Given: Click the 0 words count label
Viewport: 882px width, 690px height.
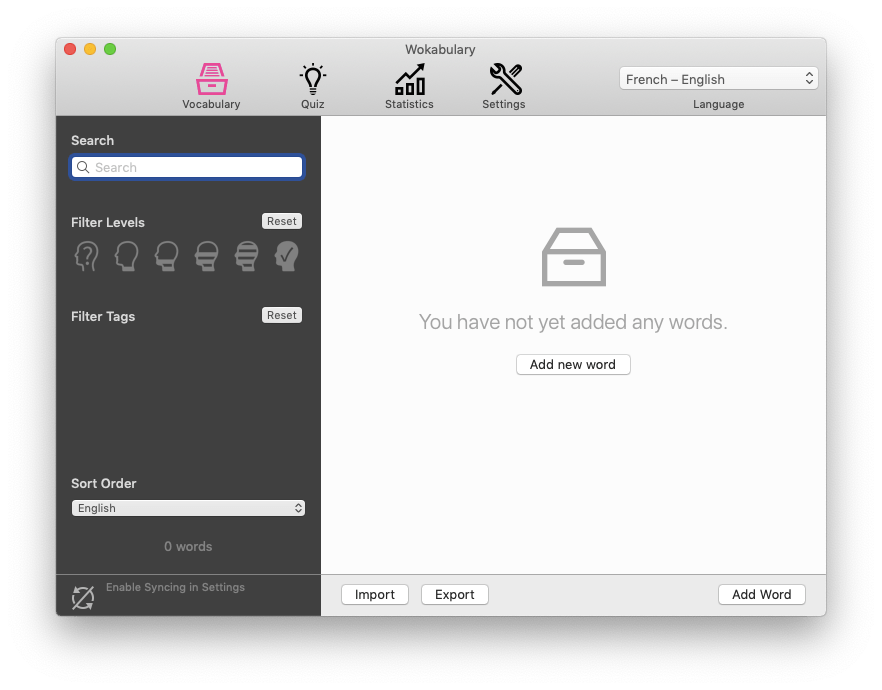Looking at the screenshot, I should tap(188, 546).
